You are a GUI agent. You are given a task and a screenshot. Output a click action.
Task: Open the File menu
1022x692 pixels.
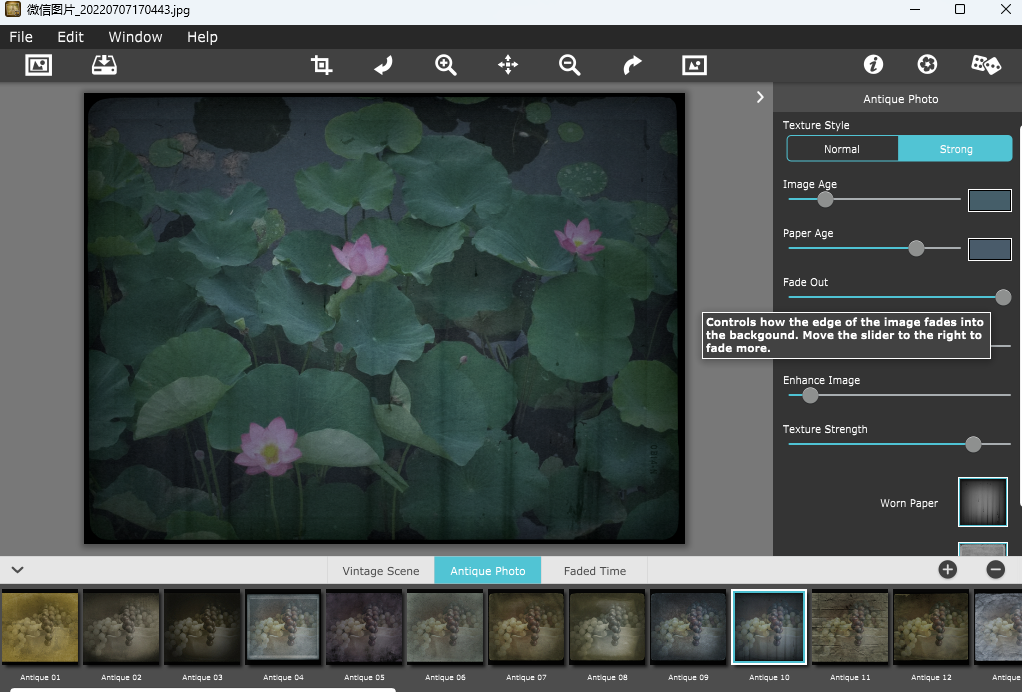pos(21,37)
